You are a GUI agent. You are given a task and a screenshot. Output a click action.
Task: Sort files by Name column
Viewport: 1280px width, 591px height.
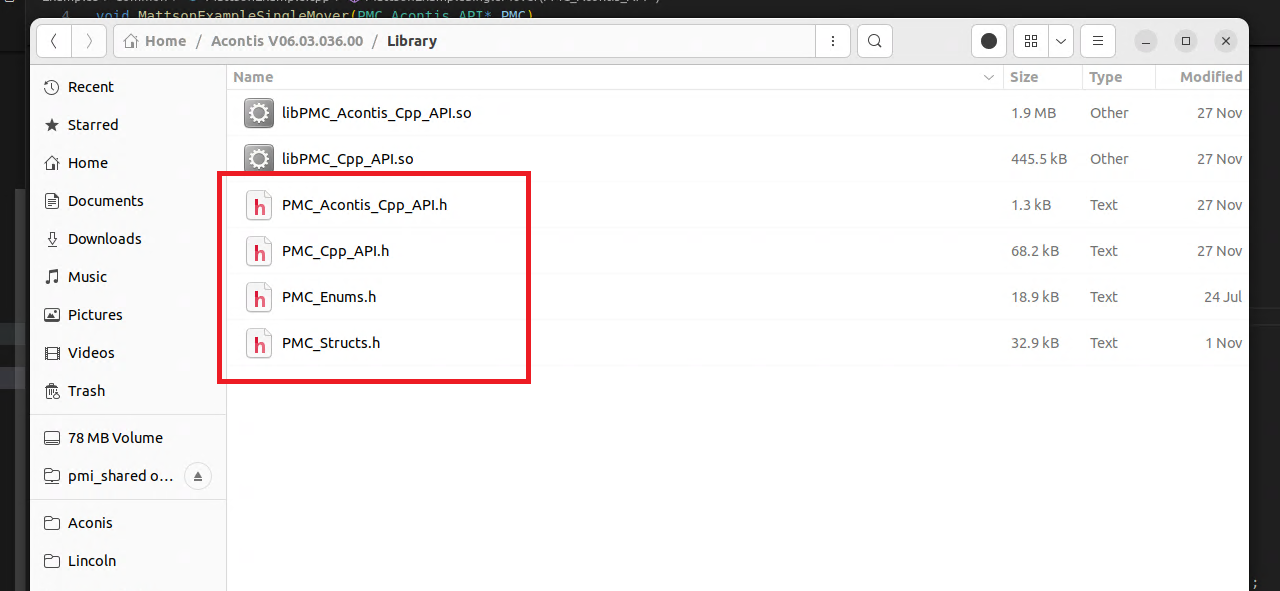(254, 77)
